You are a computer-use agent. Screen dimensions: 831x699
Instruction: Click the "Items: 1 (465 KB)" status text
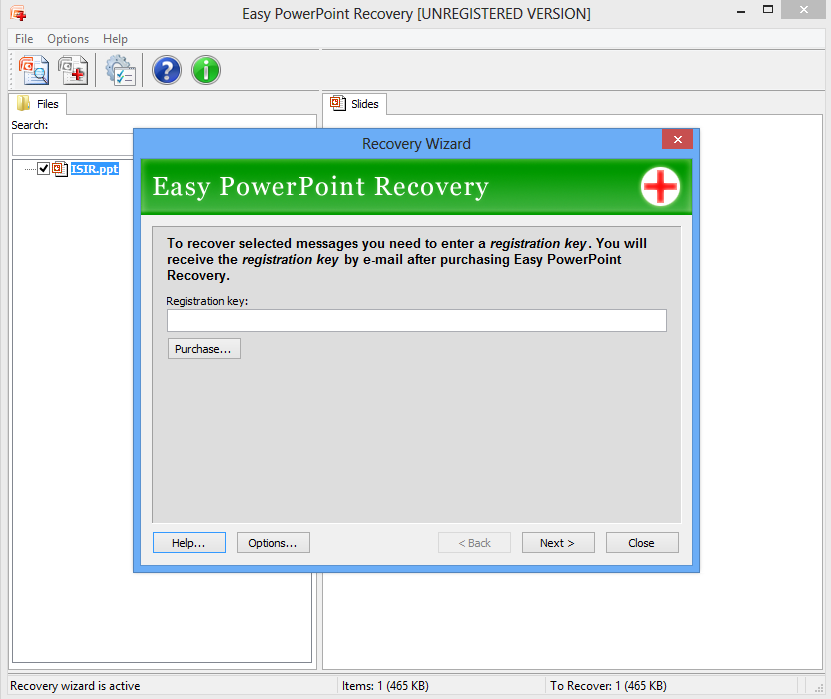(x=385, y=686)
